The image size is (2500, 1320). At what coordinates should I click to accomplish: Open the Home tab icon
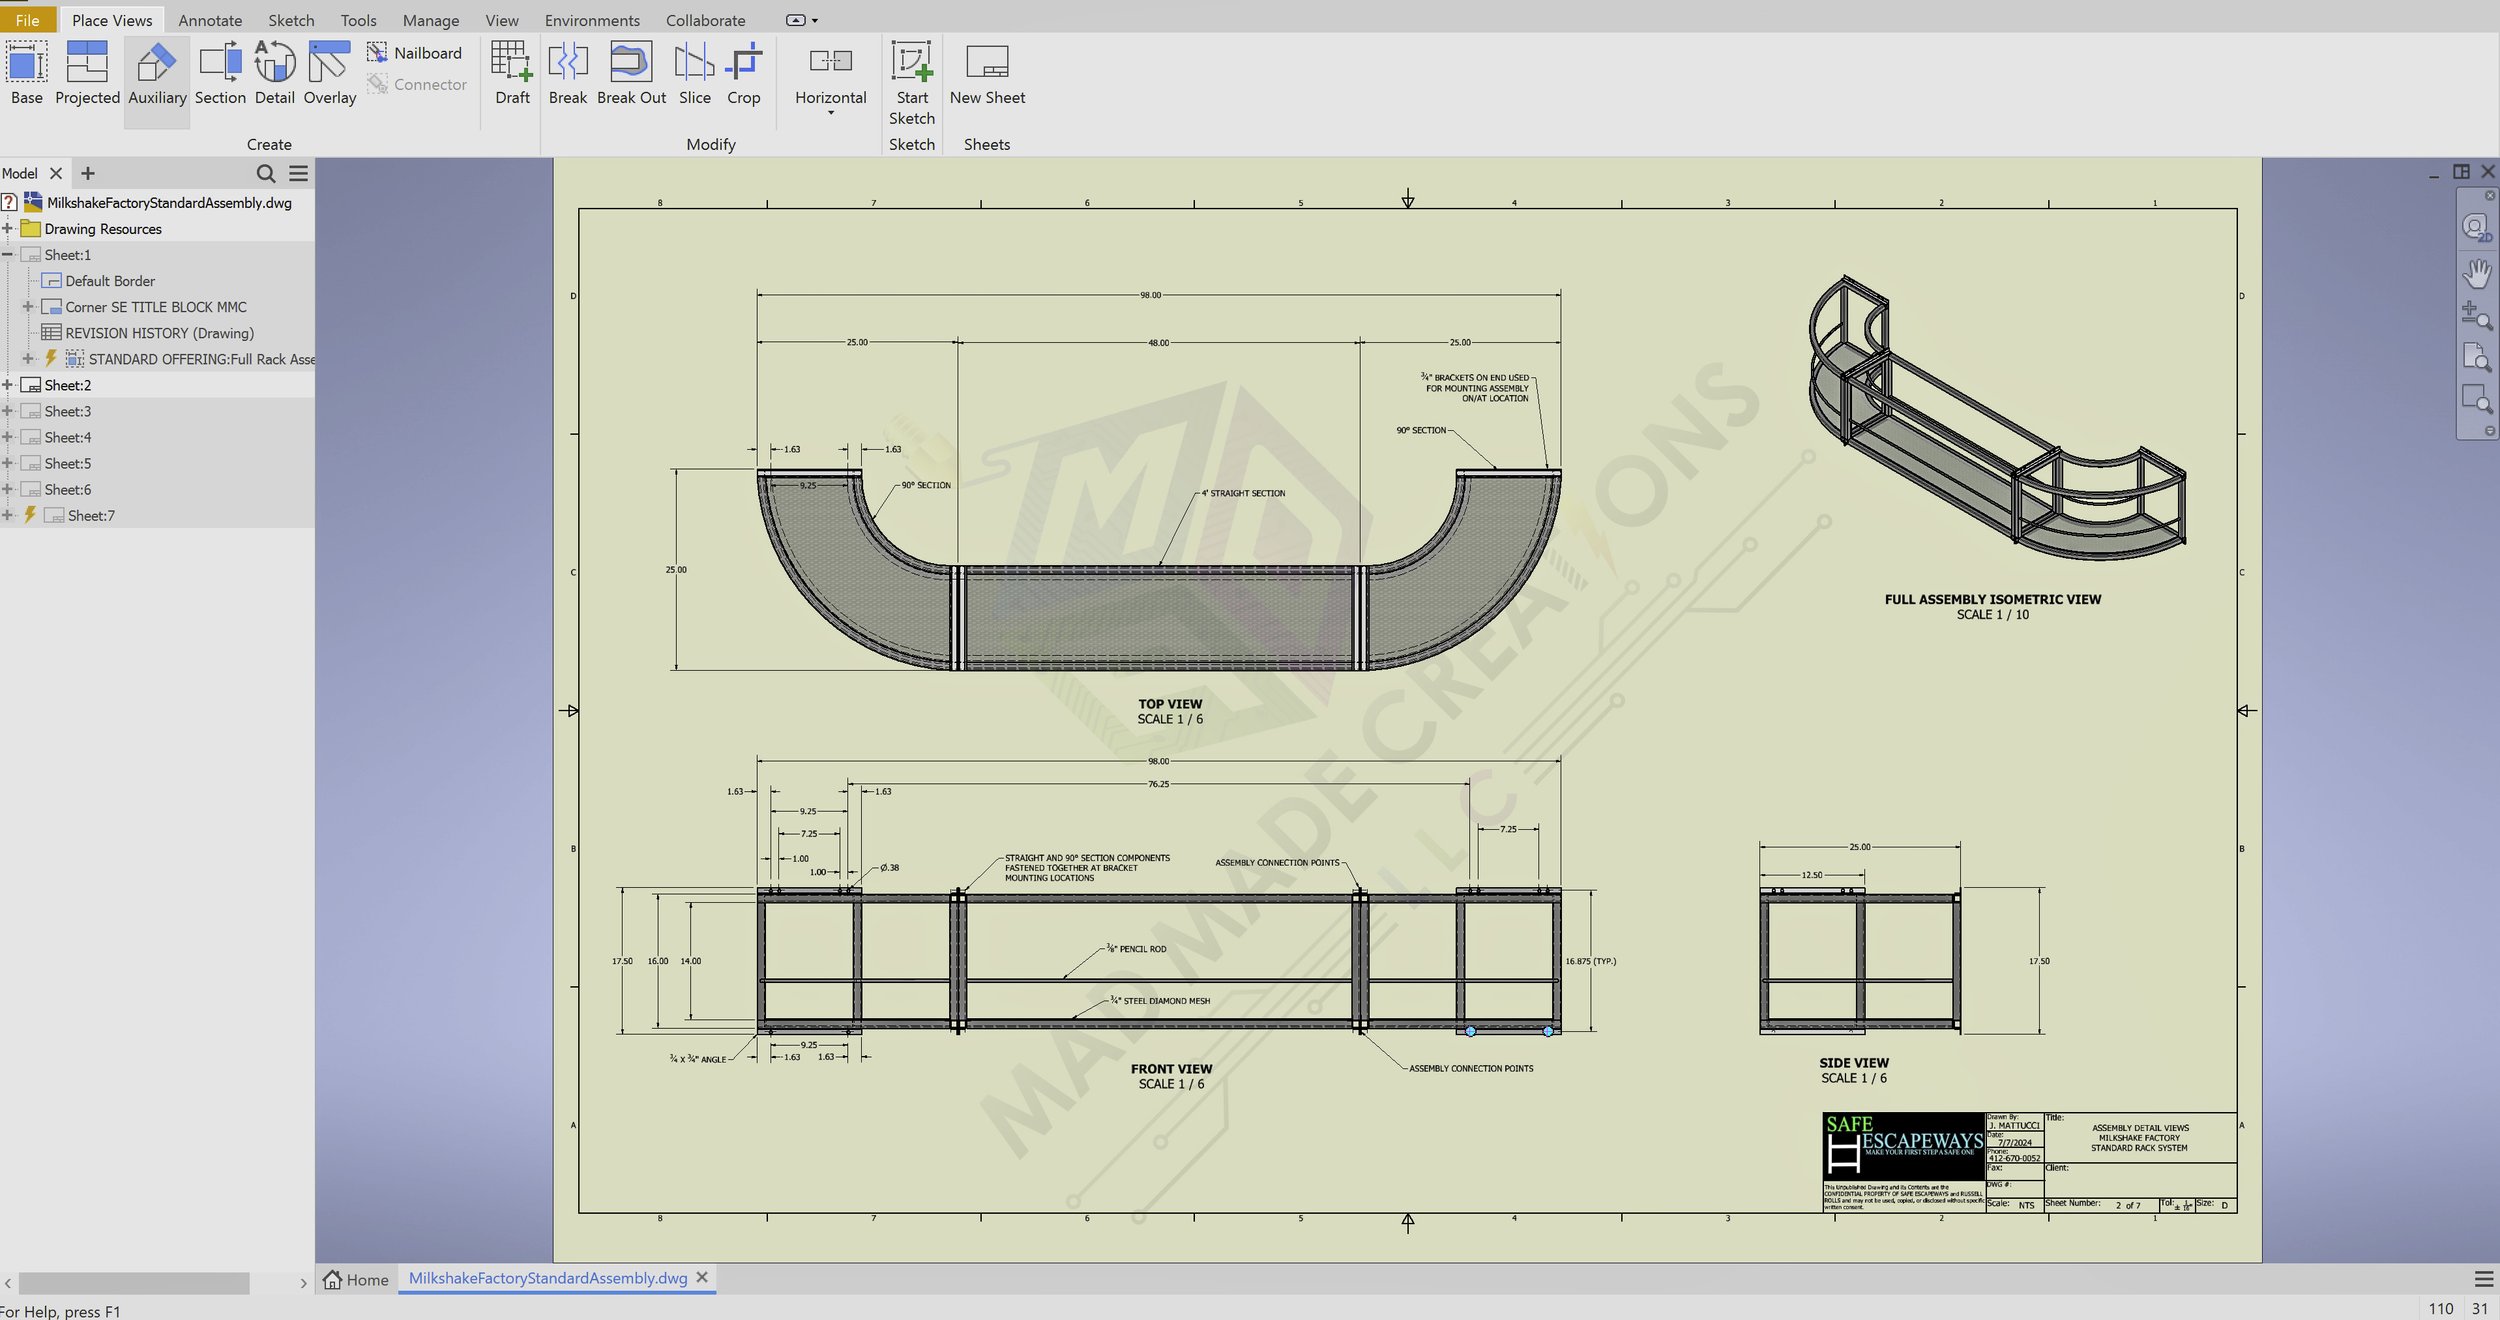coord(333,1279)
